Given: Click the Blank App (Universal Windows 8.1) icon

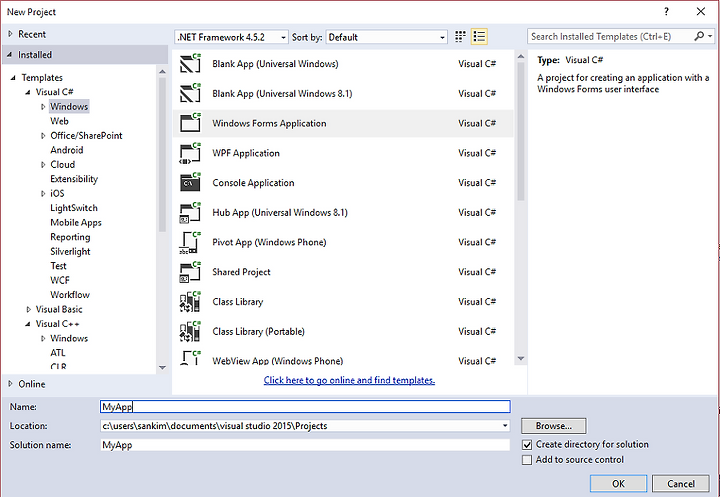Looking at the screenshot, I should click(190, 93).
